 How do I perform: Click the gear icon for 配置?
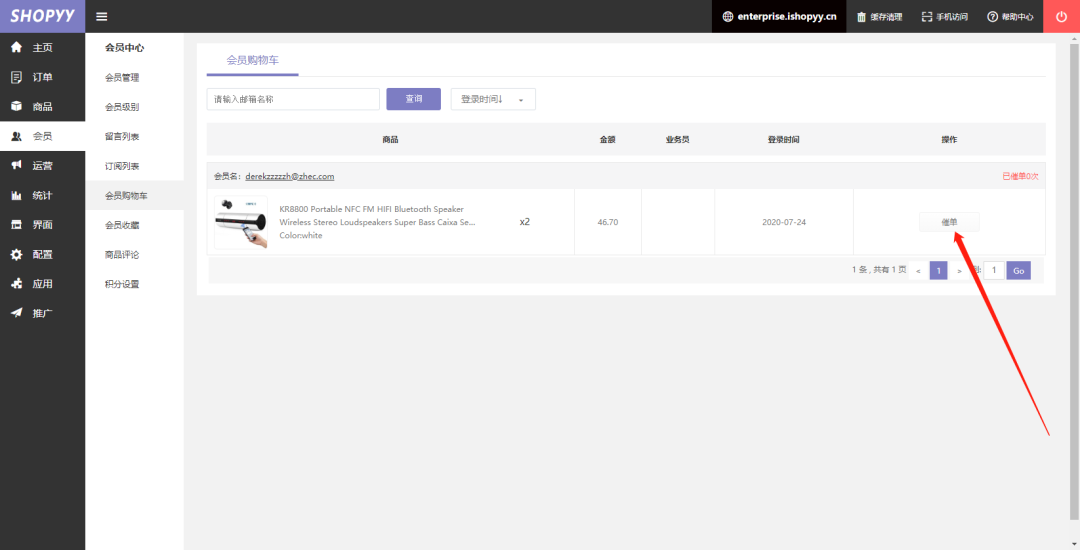coord(17,255)
